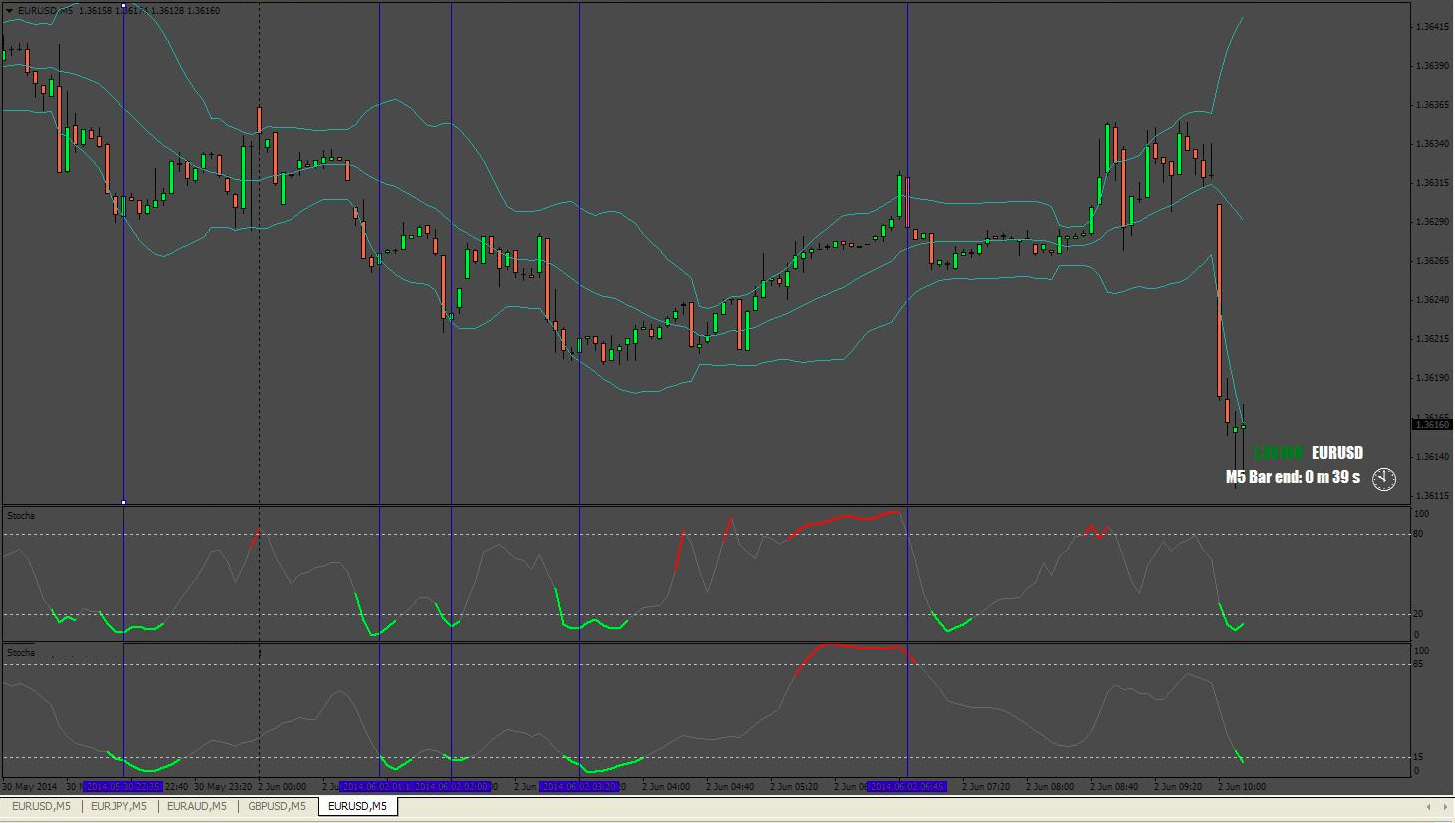1455x823 pixels.
Task: Click the 1.36290 price axis label
Action: click(x=1434, y=222)
